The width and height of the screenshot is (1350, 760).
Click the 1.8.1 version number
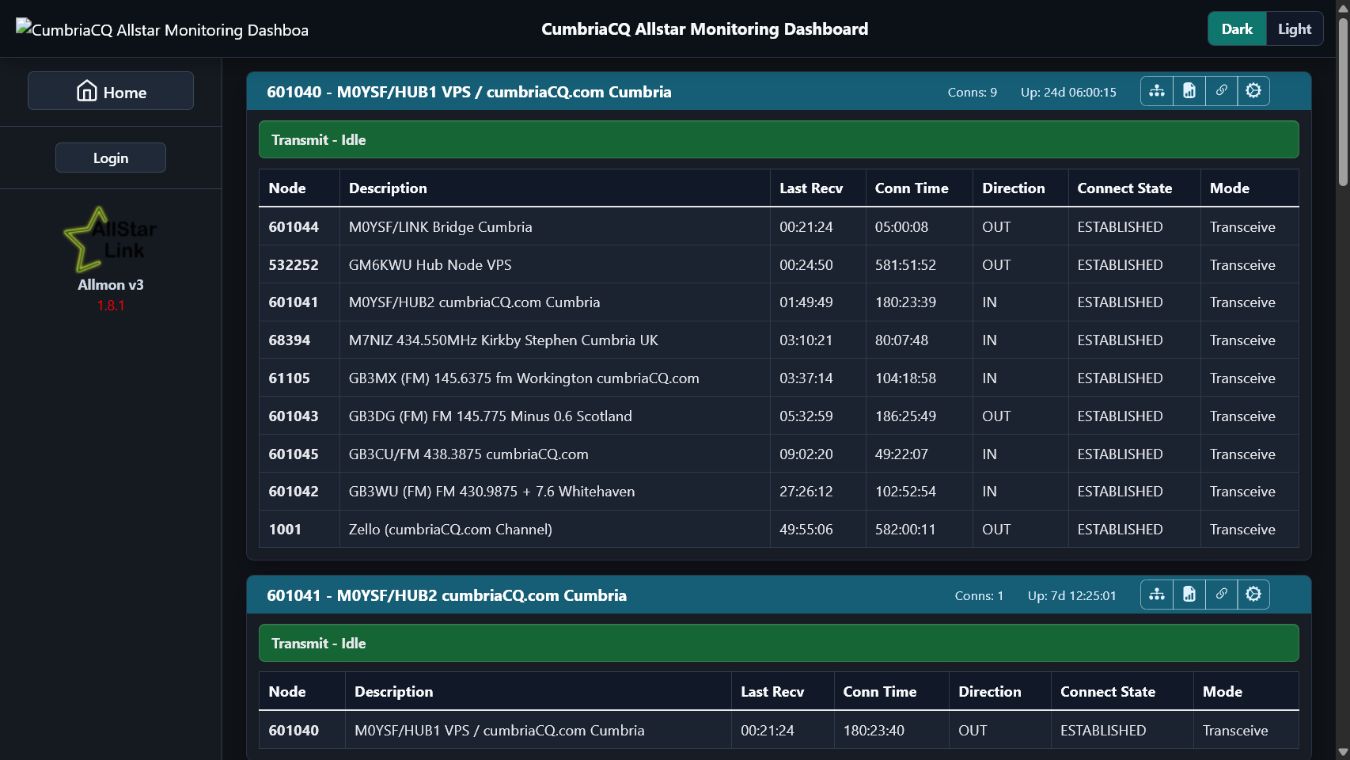coord(110,305)
